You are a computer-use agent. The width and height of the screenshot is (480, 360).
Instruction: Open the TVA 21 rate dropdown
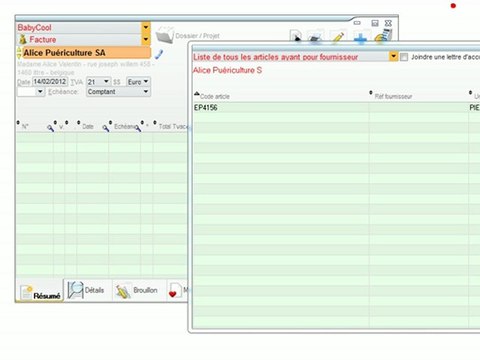tap(106, 81)
